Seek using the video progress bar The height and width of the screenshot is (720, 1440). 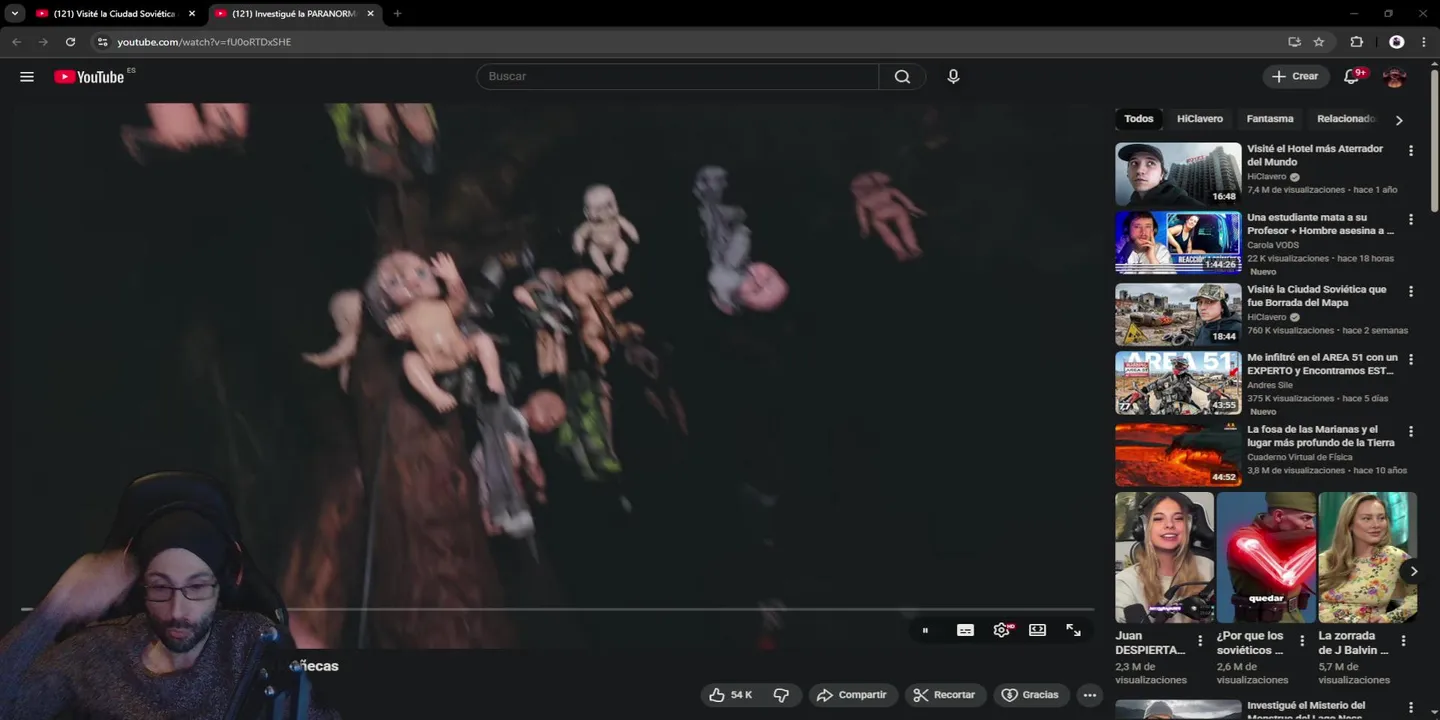point(557,609)
